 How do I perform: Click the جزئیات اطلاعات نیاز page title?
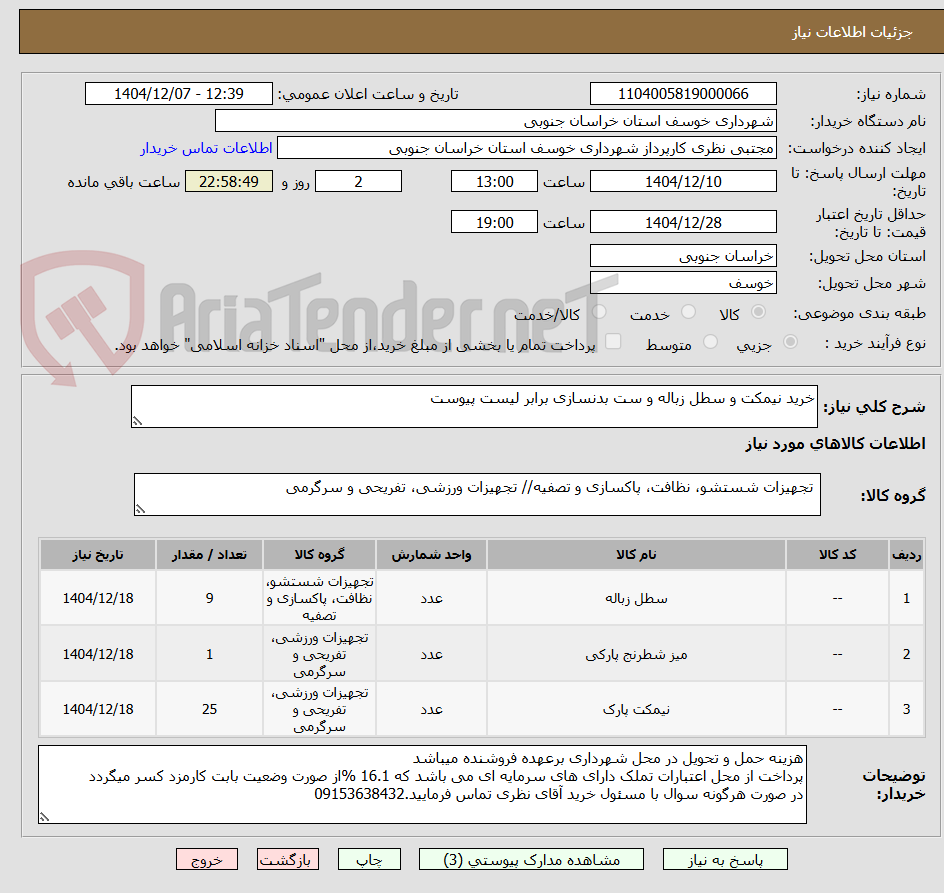[x=852, y=32]
